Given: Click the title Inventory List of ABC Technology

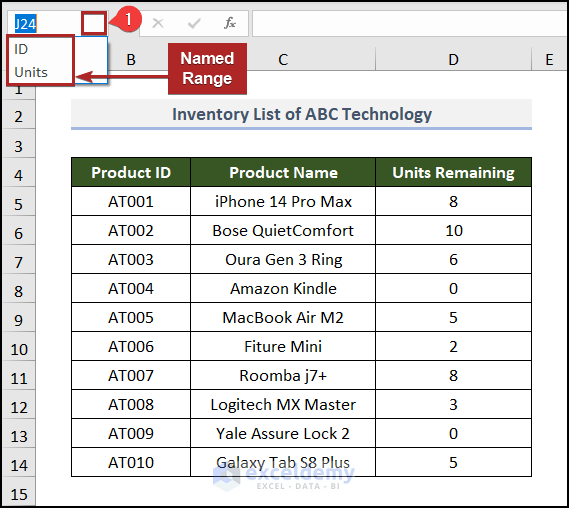Looking at the screenshot, I should [x=302, y=114].
